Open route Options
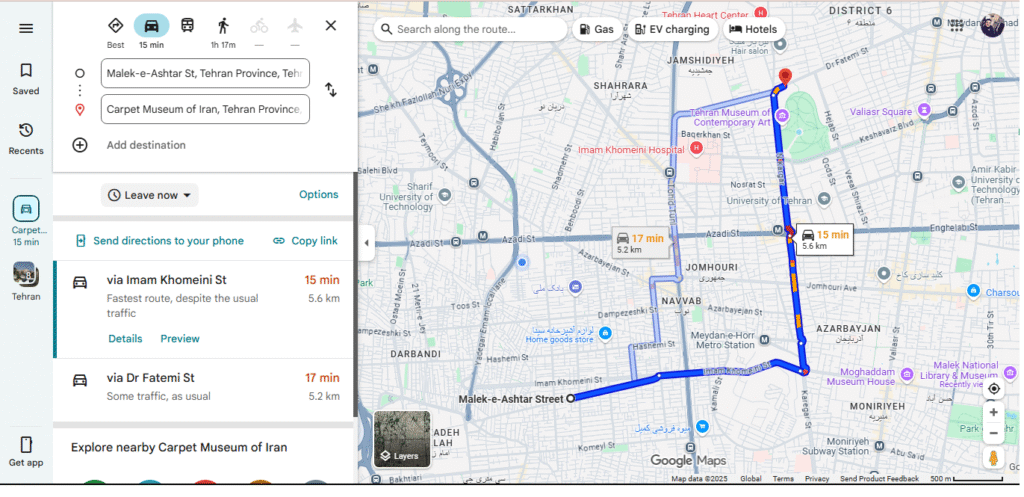 coord(319,195)
